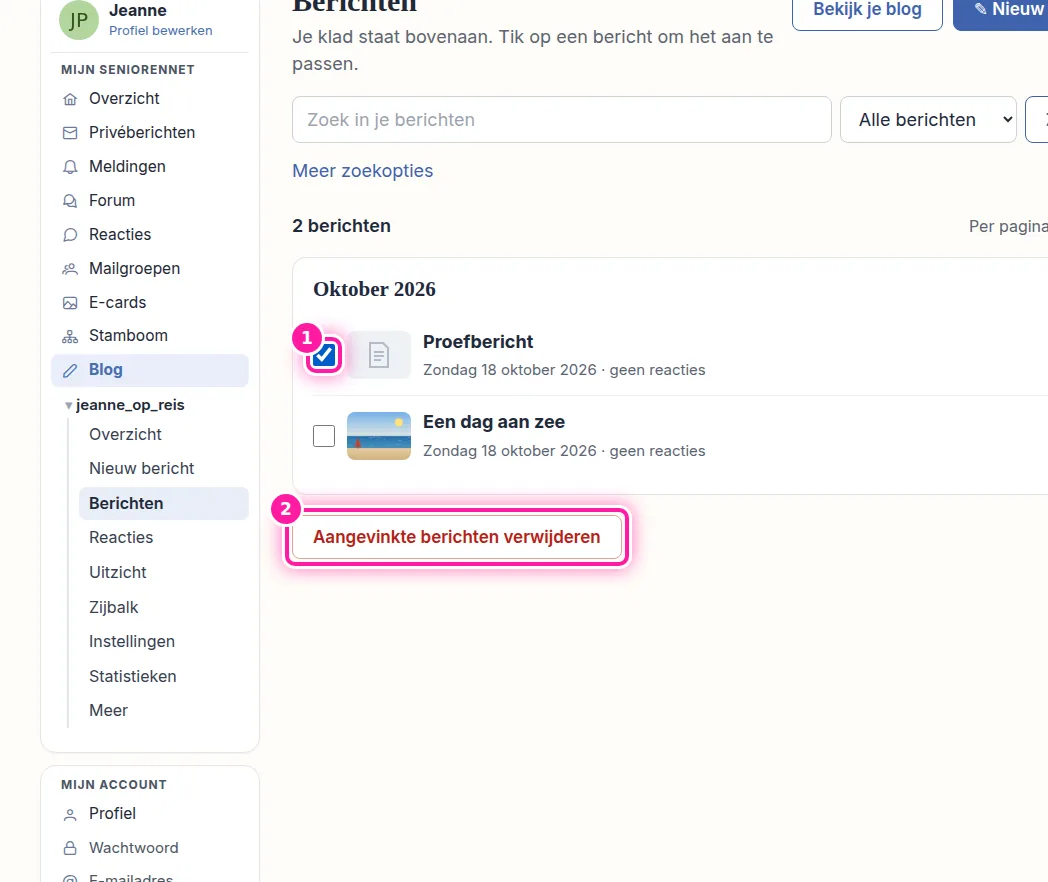
Task: Open the Een dag aan zee thumbnail
Action: [379, 436]
